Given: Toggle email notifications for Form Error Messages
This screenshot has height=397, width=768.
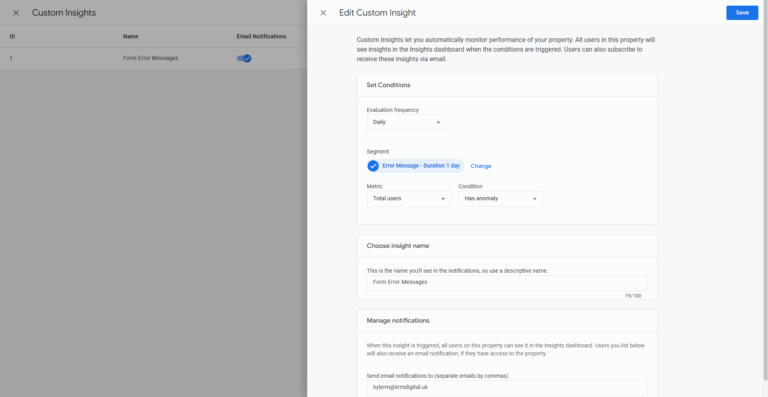Looking at the screenshot, I should tap(244, 58).
